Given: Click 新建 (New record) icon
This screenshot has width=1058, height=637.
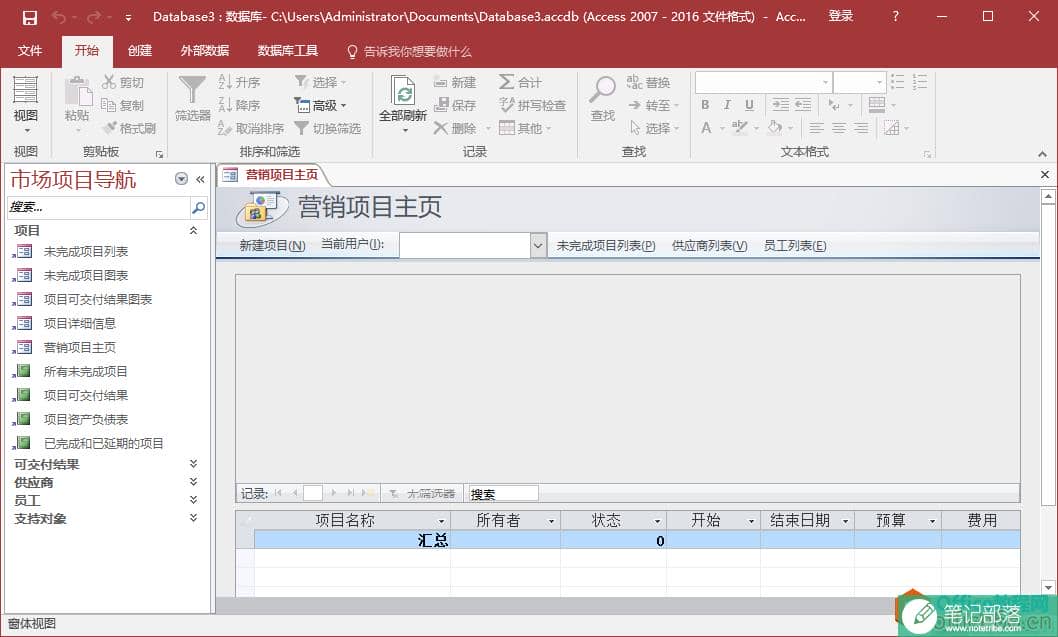Looking at the screenshot, I should [441, 82].
